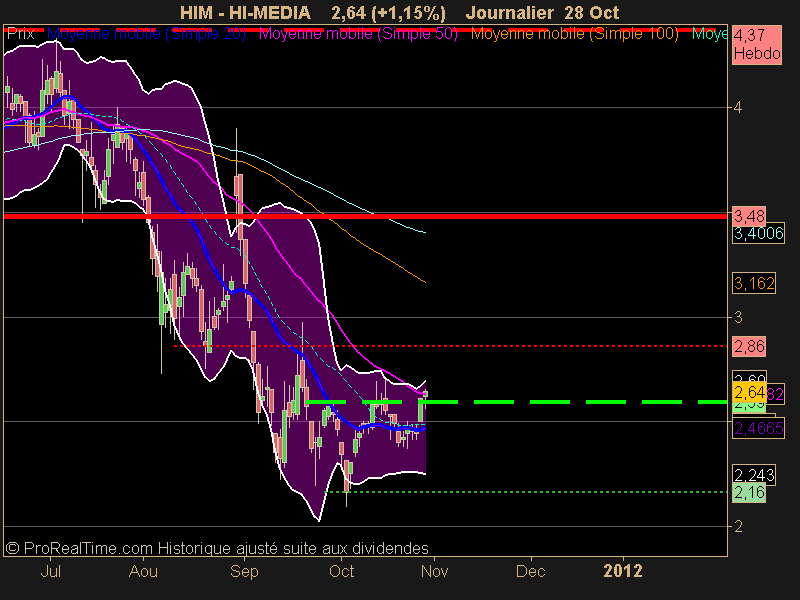
Task: Click the 'Dec' label on the time axis
Action: click(x=531, y=571)
